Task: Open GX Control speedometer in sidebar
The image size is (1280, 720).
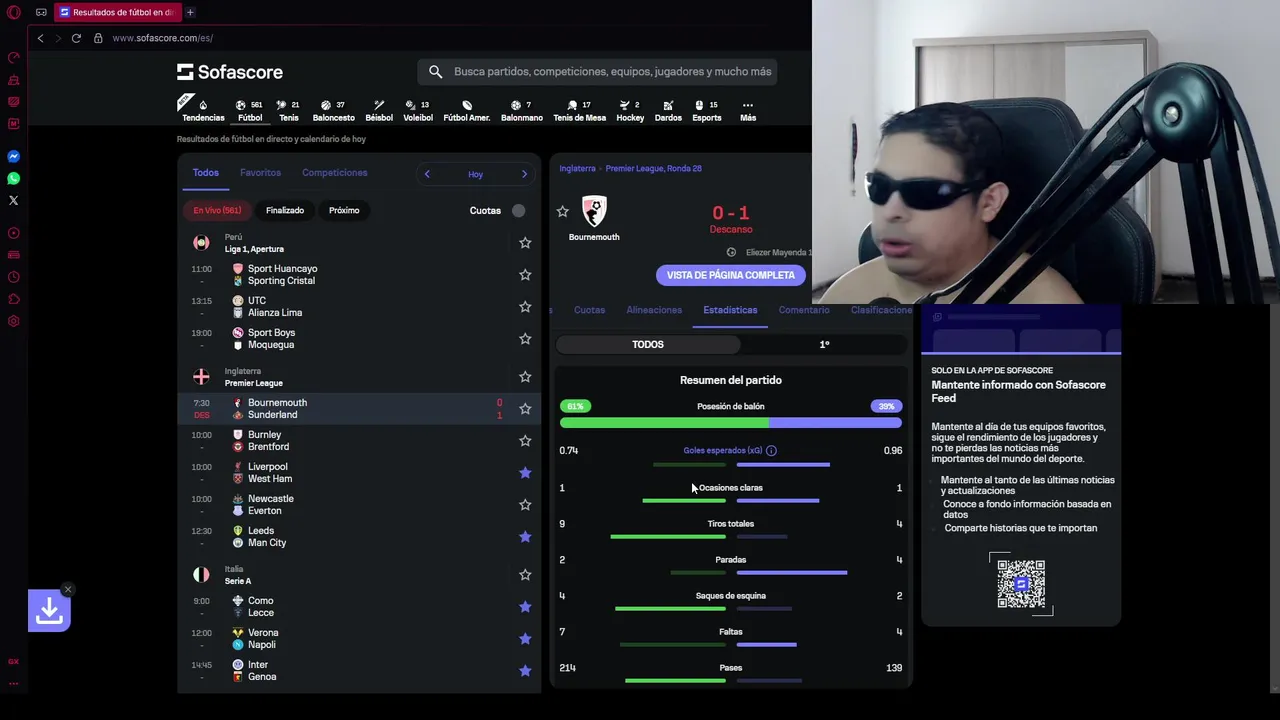Action: click(x=14, y=57)
